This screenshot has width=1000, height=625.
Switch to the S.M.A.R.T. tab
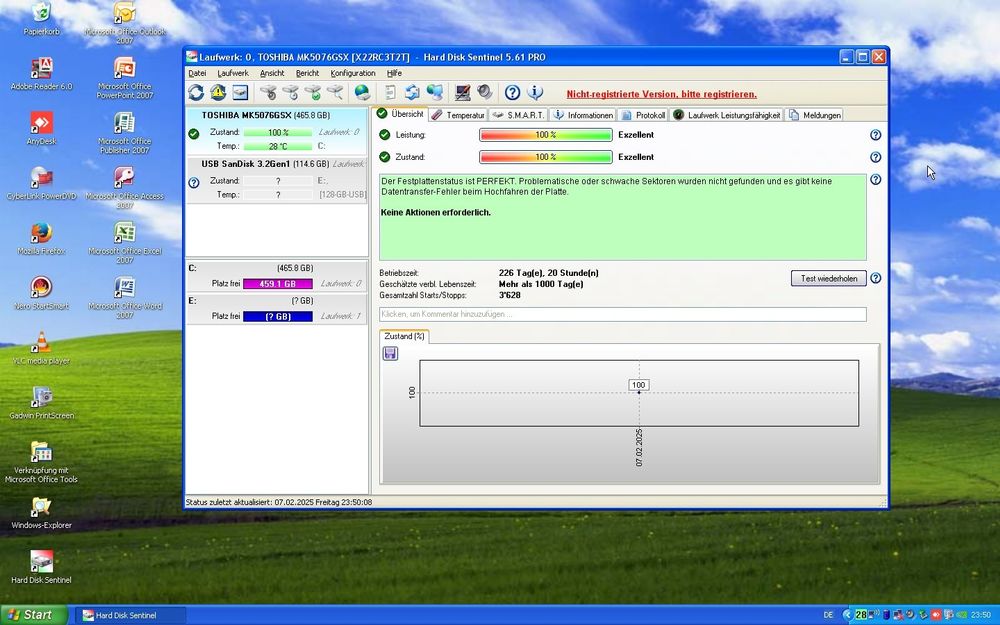(x=519, y=115)
